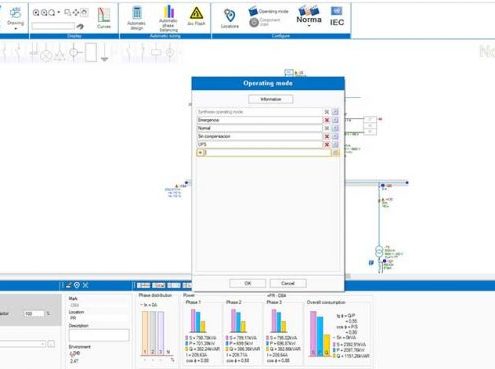This screenshot has width=495, height=369.
Task: Run Automatic design from ribbon
Action: pyautogui.click(x=136, y=18)
